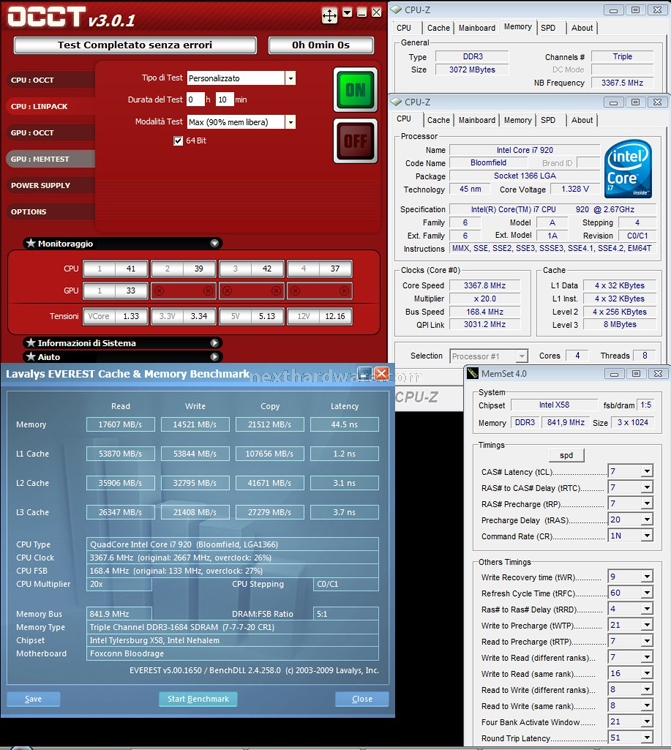Click the star icon beside Aiuto
671x750 pixels.
pyautogui.click(x=31, y=356)
